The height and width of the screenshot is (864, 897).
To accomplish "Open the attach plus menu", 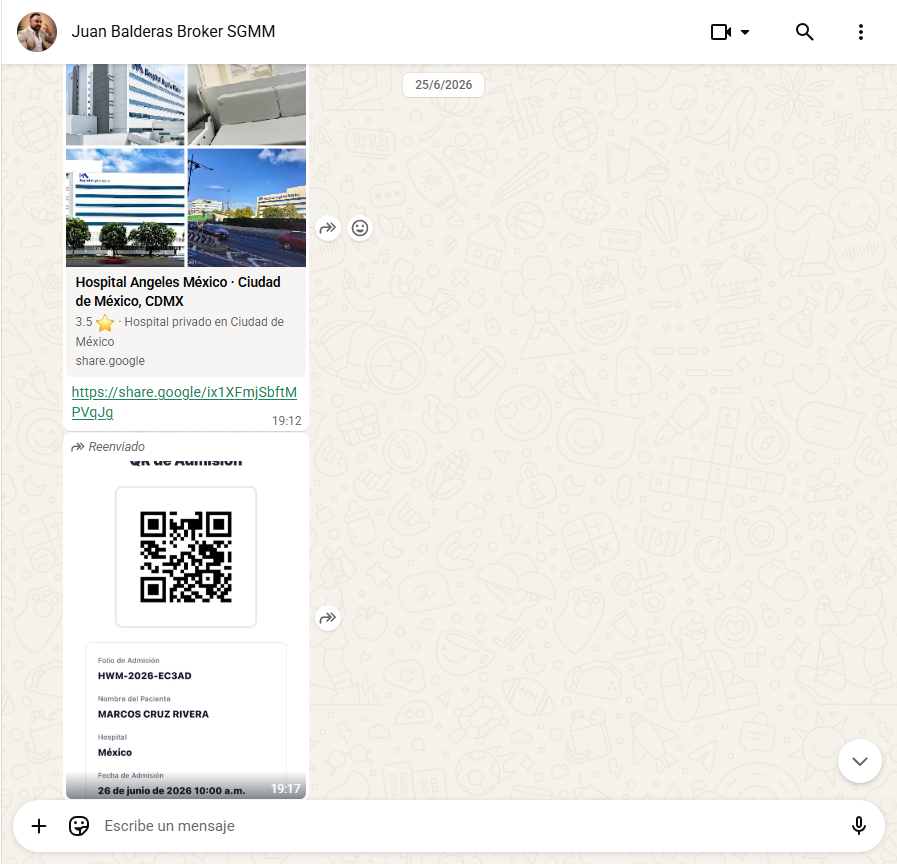I will (x=39, y=826).
